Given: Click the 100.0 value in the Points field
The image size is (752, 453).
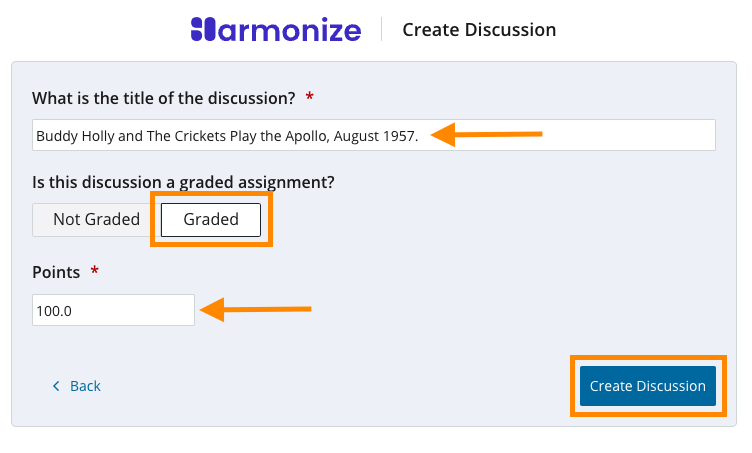Looking at the screenshot, I should pyautogui.click(x=55, y=311).
